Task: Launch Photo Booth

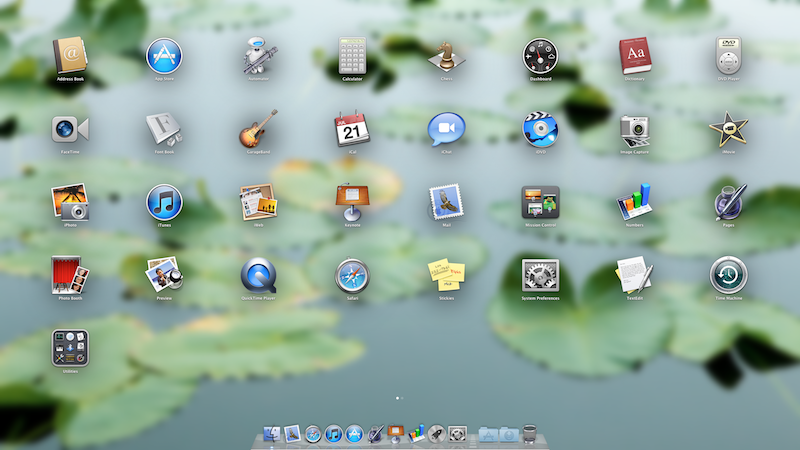Action: tap(70, 276)
